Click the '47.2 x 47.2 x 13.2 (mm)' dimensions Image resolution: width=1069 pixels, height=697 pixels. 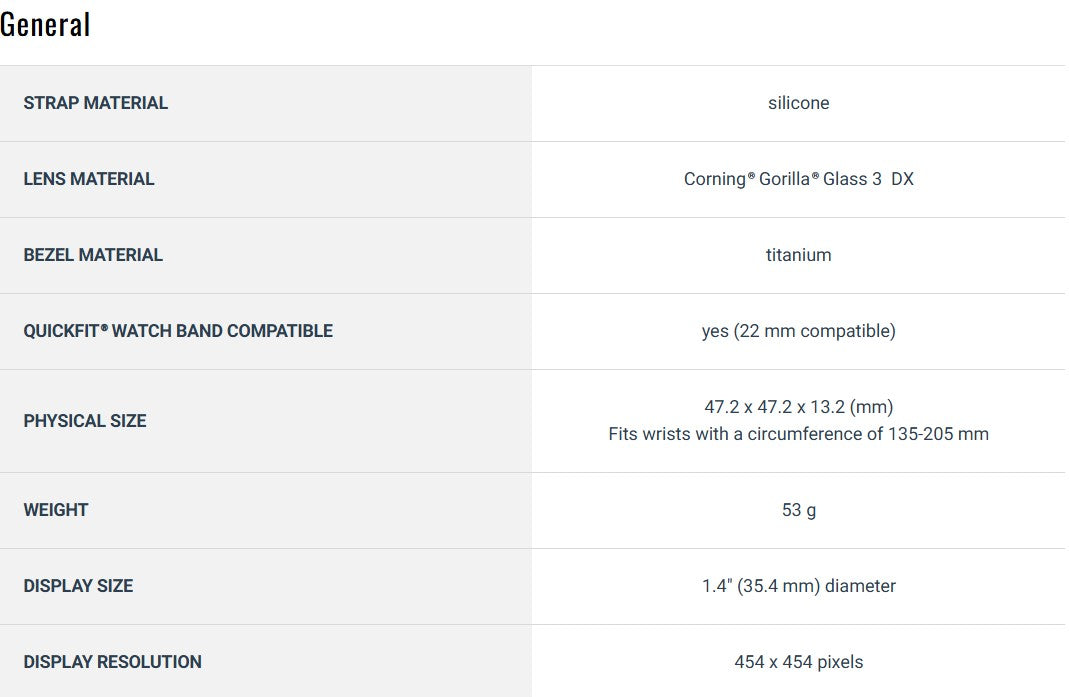(x=798, y=407)
